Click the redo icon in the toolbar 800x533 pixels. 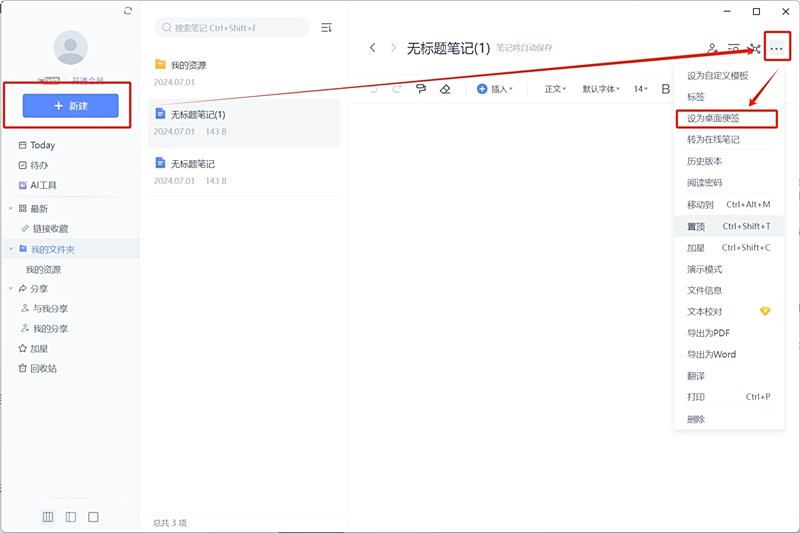click(x=396, y=89)
